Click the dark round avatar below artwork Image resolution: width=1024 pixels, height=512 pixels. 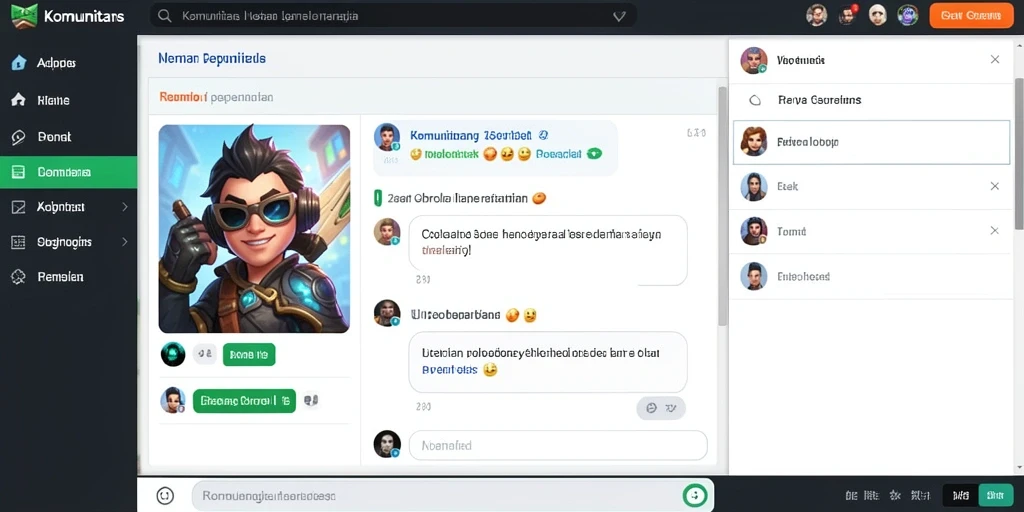click(173, 354)
